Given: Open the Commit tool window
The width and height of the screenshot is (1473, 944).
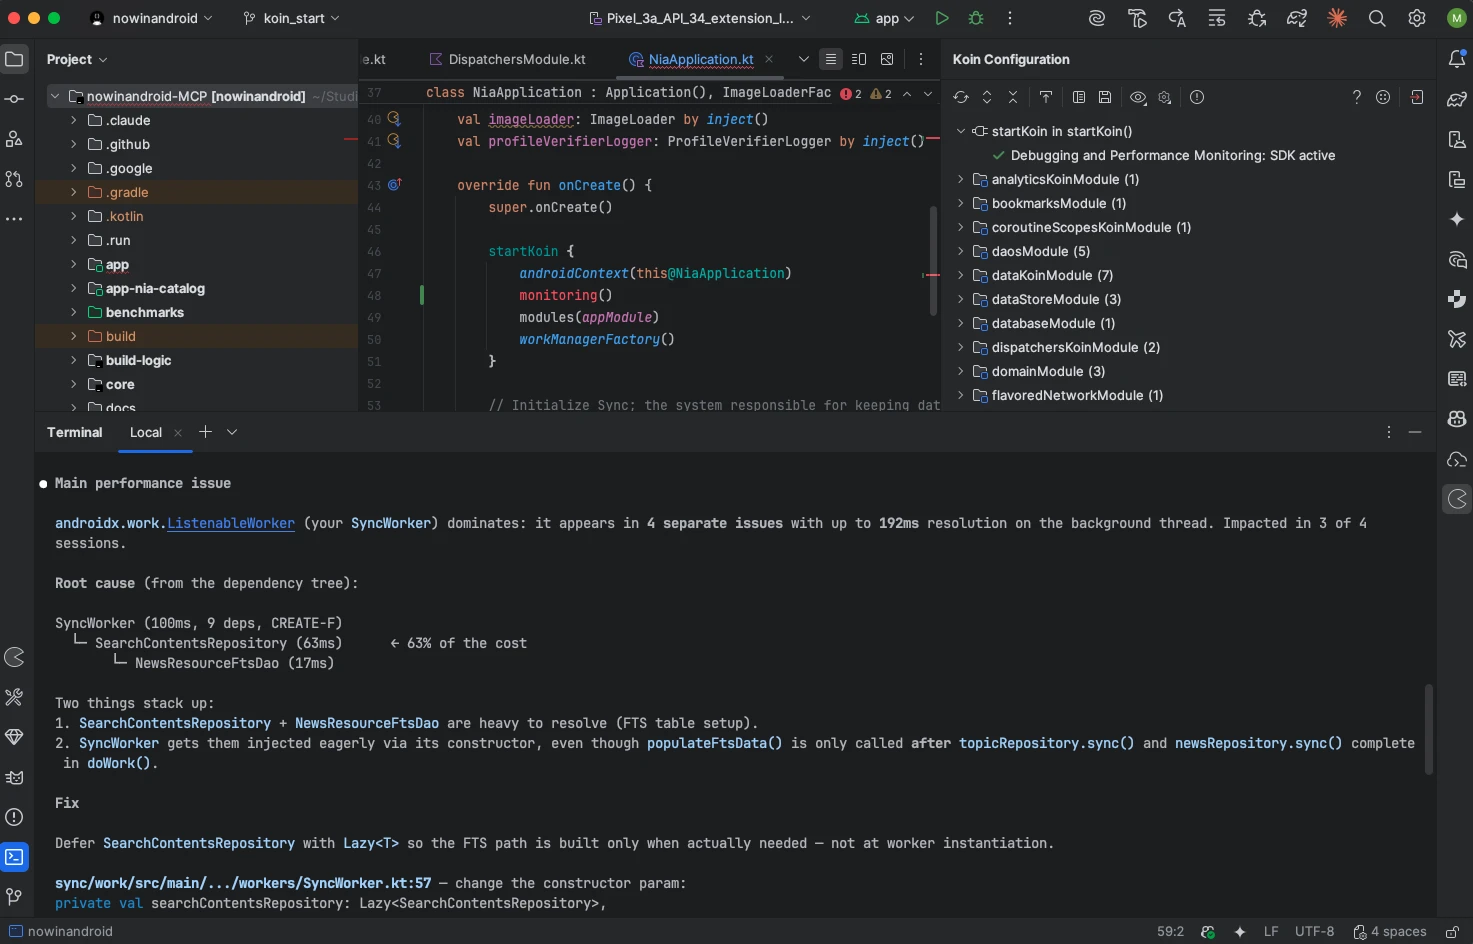Looking at the screenshot, I should pyautogui.click(x=14, y=99).
